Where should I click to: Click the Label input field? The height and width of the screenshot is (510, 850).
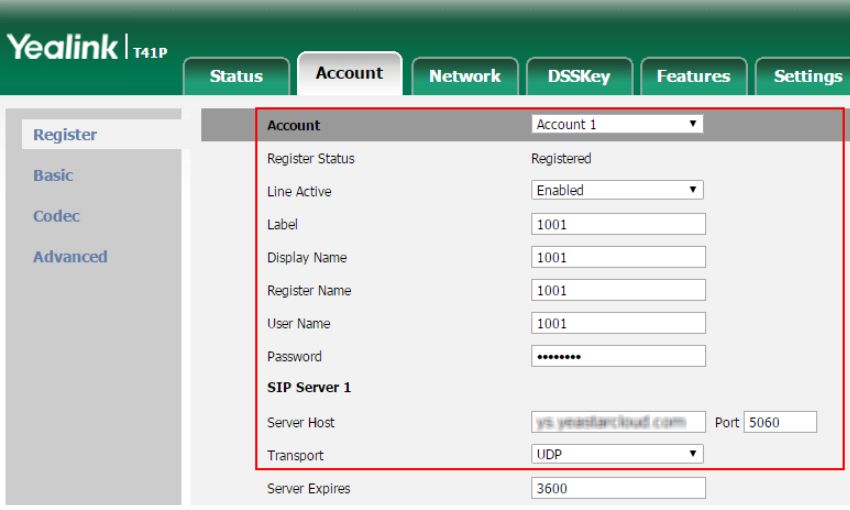(618, 224)
